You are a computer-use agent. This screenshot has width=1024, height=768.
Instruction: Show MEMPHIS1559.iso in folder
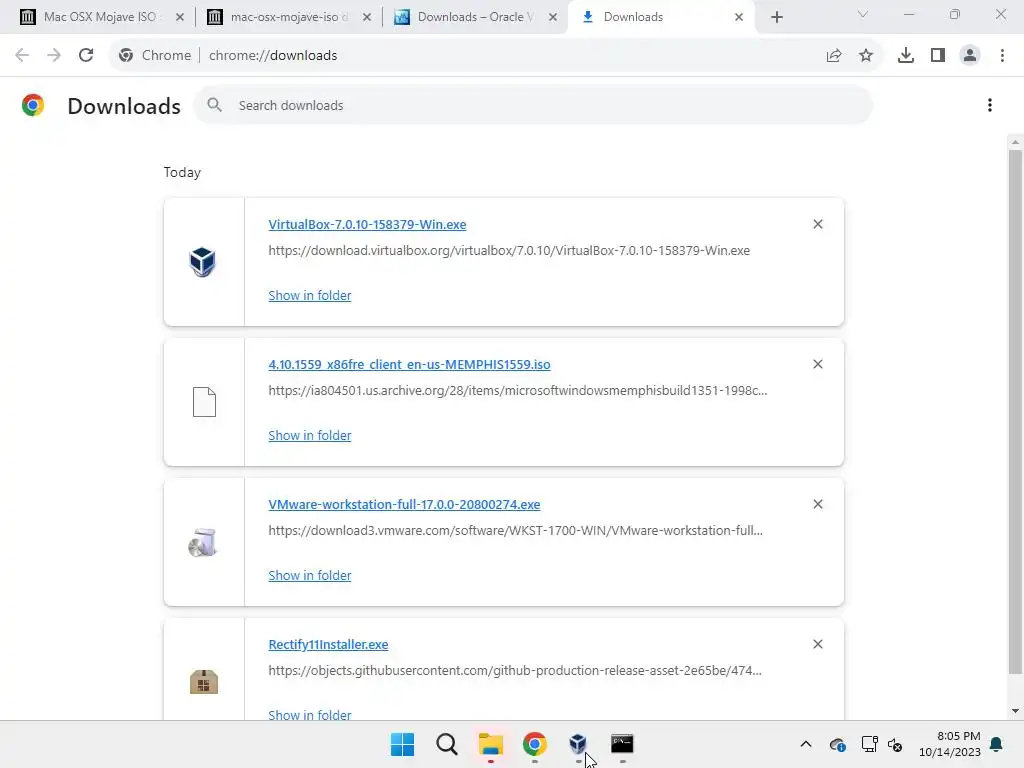(310, 436)
